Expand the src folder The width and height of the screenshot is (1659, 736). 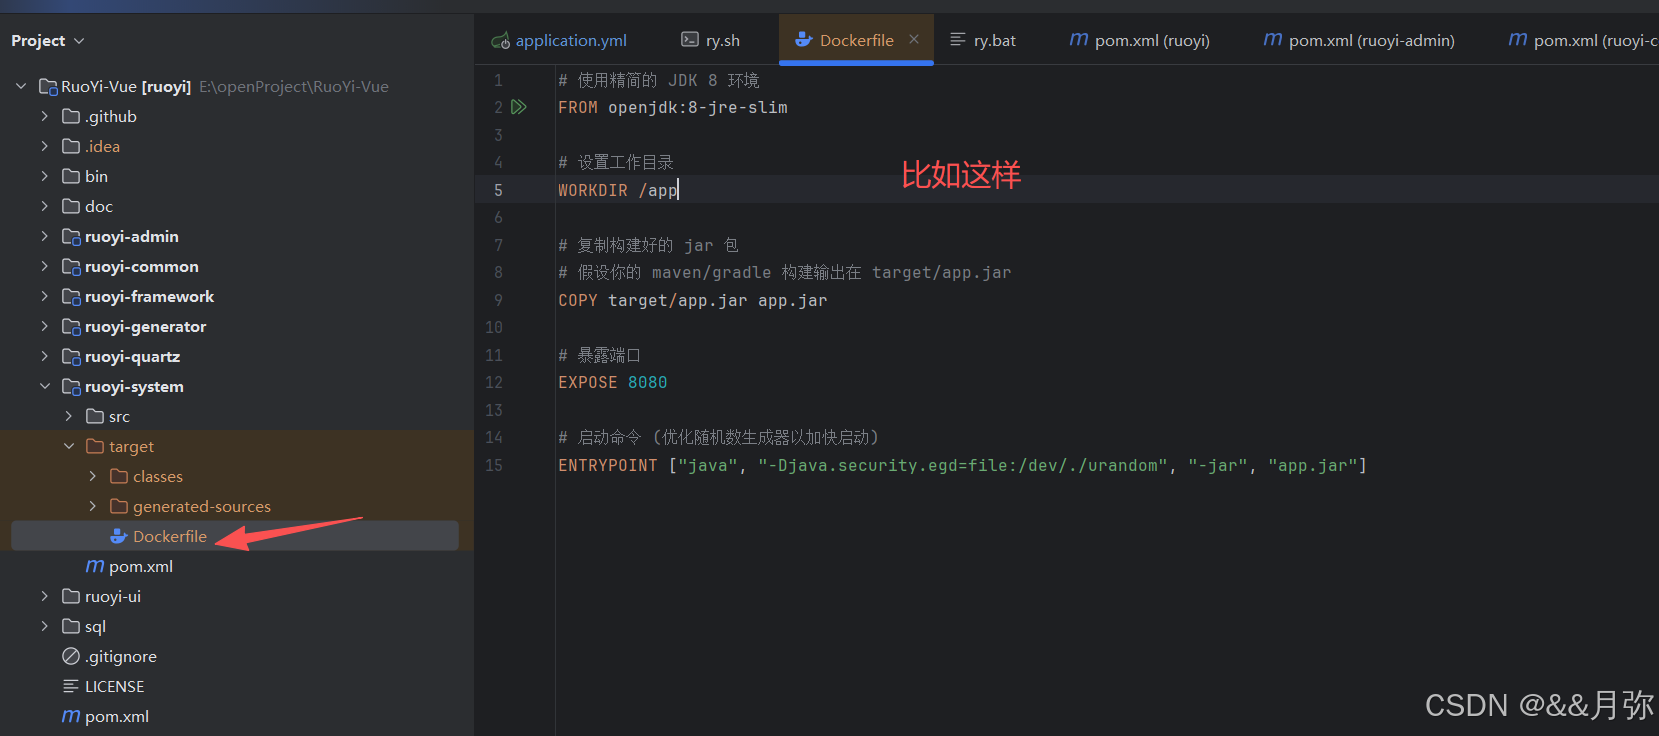[69, 416]
